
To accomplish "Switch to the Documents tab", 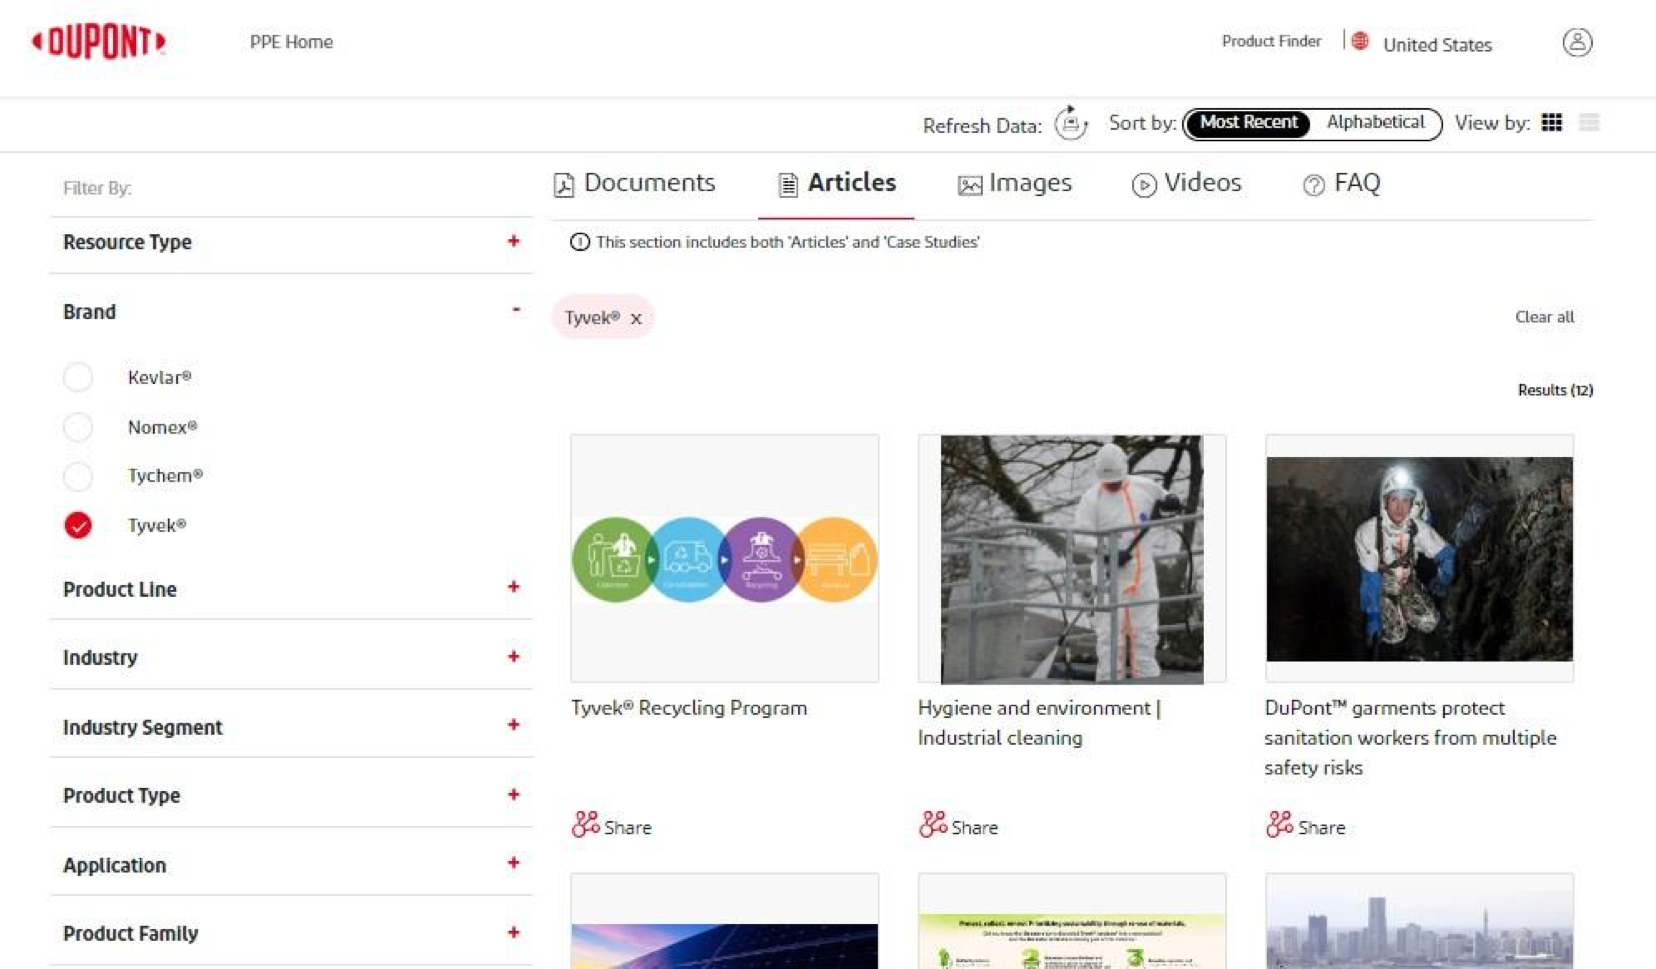I will [635, 183].
